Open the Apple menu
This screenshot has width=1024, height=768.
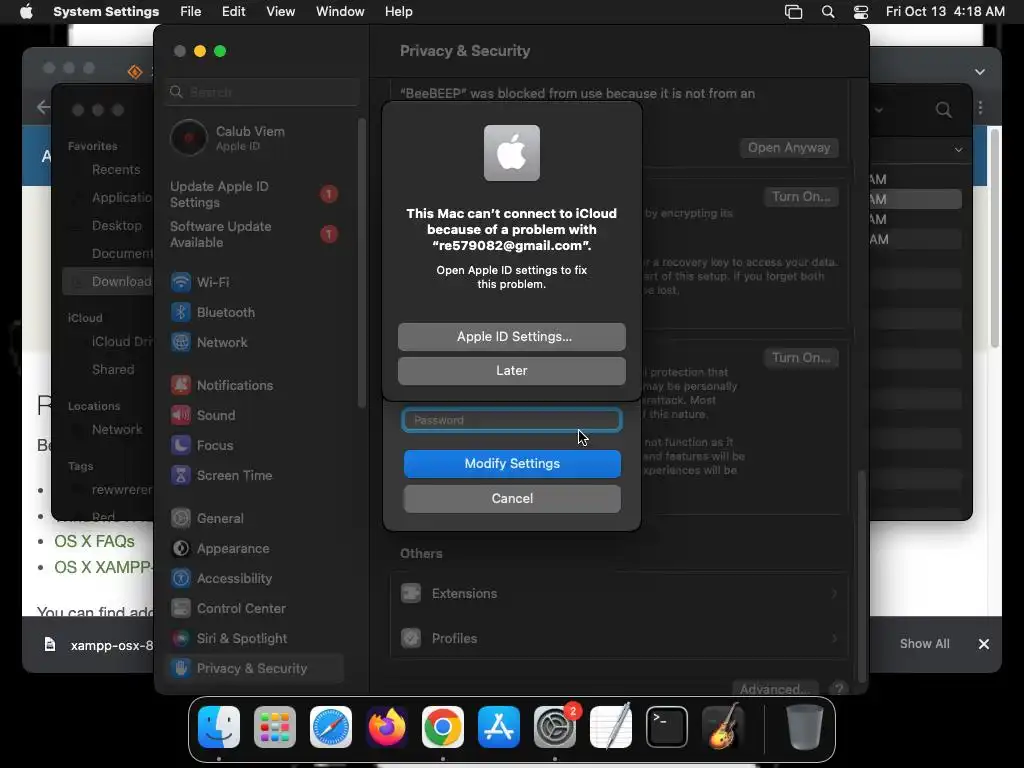pos(26,12)
